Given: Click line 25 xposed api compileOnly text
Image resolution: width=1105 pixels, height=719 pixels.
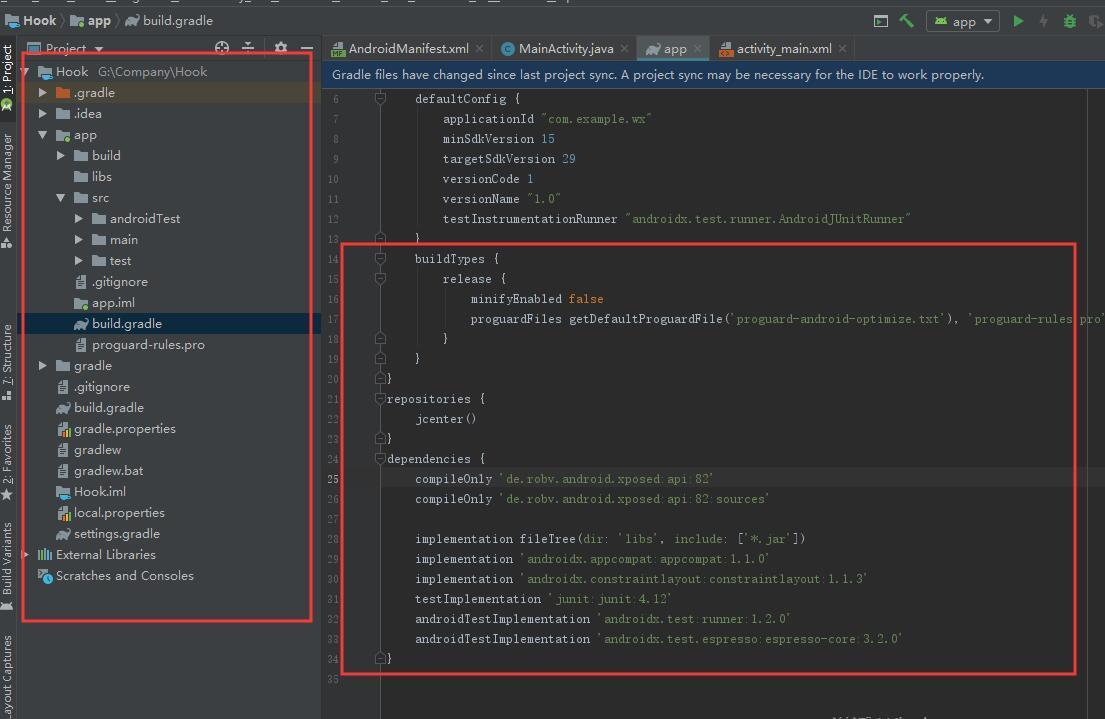Looking at the screenshot, I should [564, 479].
